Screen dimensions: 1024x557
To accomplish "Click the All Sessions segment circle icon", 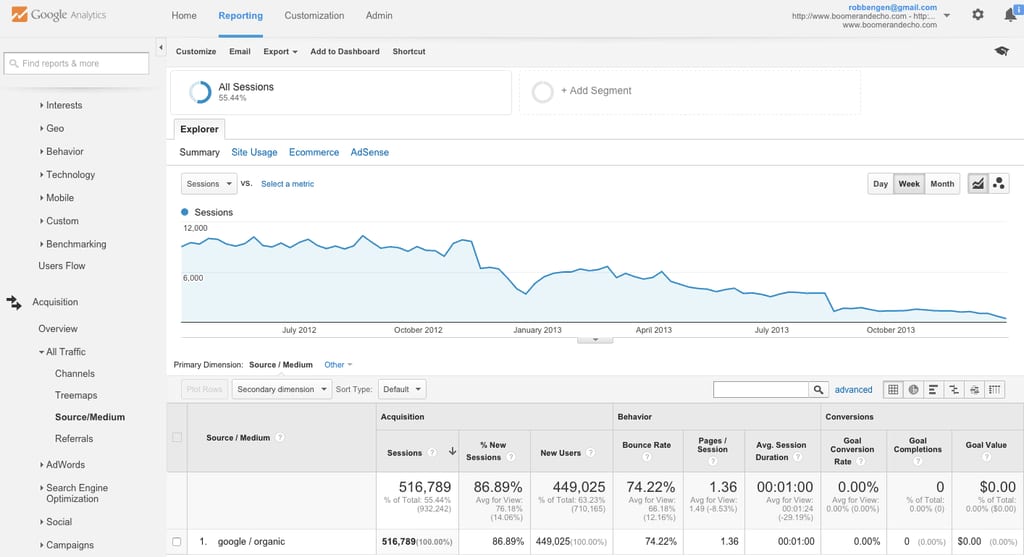I will coord(200,92).
